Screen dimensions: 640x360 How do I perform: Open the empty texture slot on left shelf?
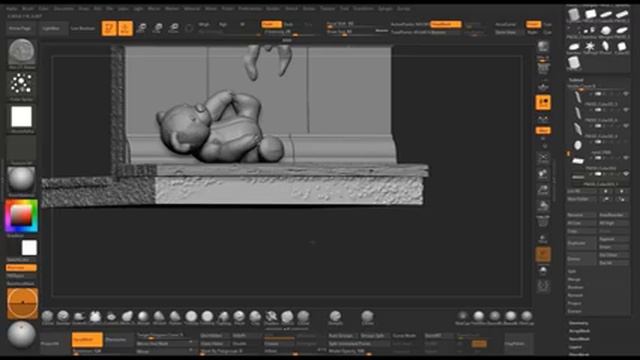[21, 149]
